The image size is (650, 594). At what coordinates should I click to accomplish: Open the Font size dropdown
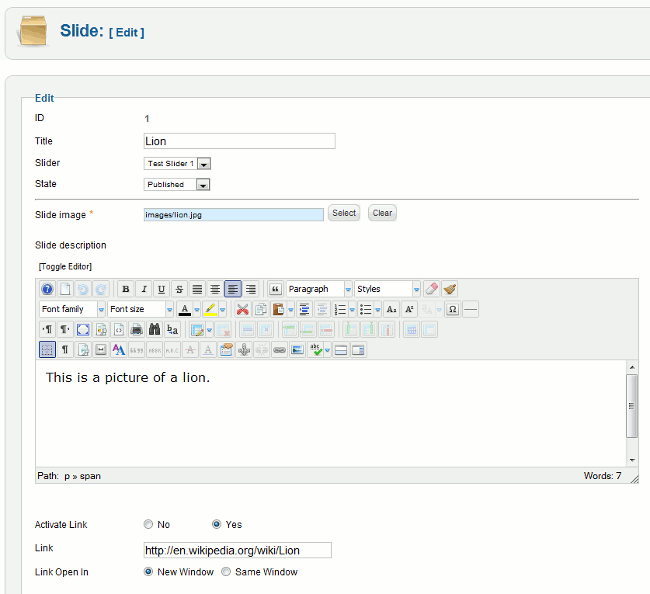pos(141,309)
